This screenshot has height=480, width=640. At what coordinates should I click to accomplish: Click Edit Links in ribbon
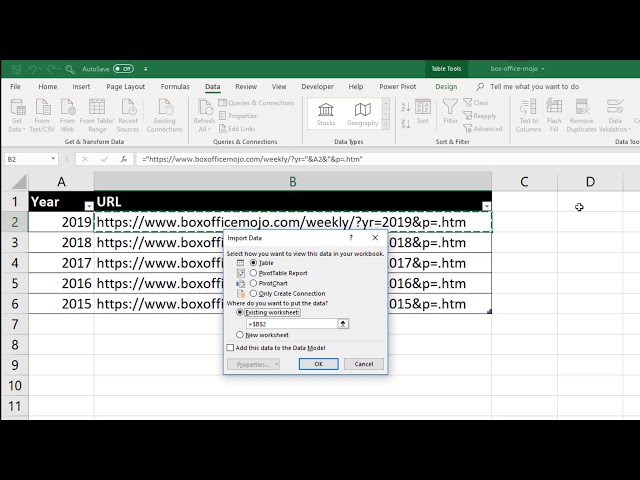pos(237,129)
